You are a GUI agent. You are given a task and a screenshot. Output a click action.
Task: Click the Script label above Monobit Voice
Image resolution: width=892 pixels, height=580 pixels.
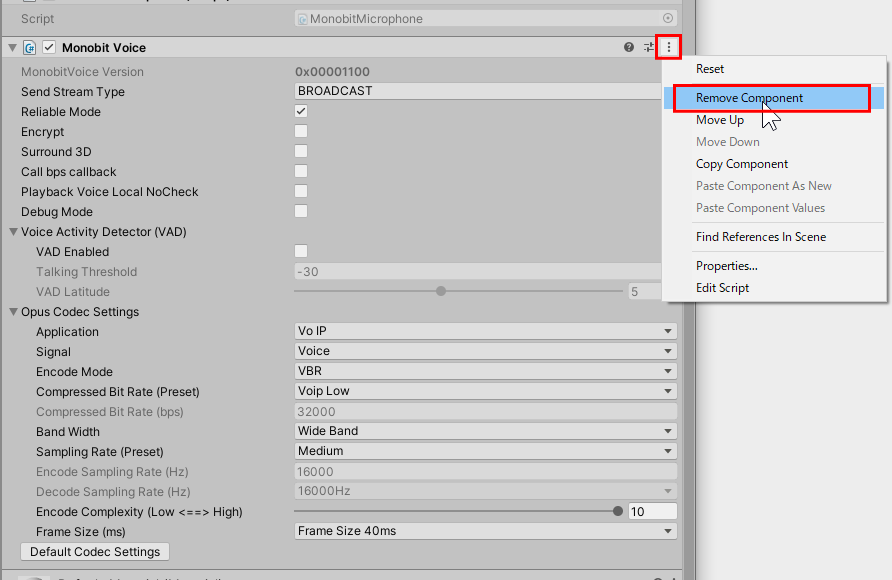point(38,19)
